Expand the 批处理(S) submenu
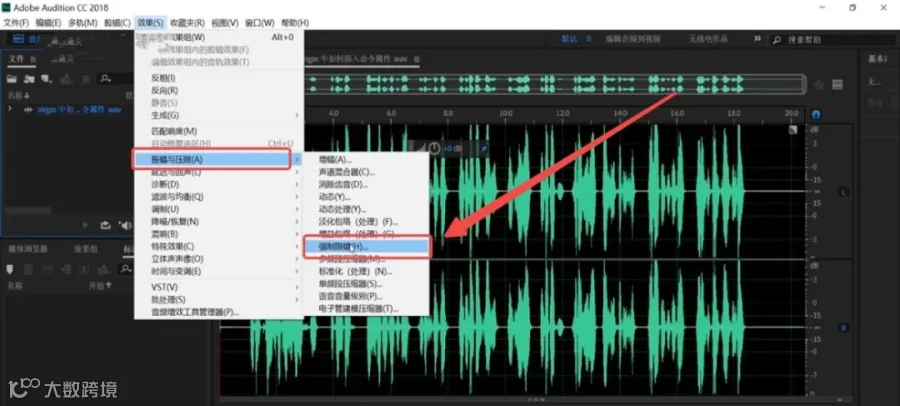 [218, 299]
